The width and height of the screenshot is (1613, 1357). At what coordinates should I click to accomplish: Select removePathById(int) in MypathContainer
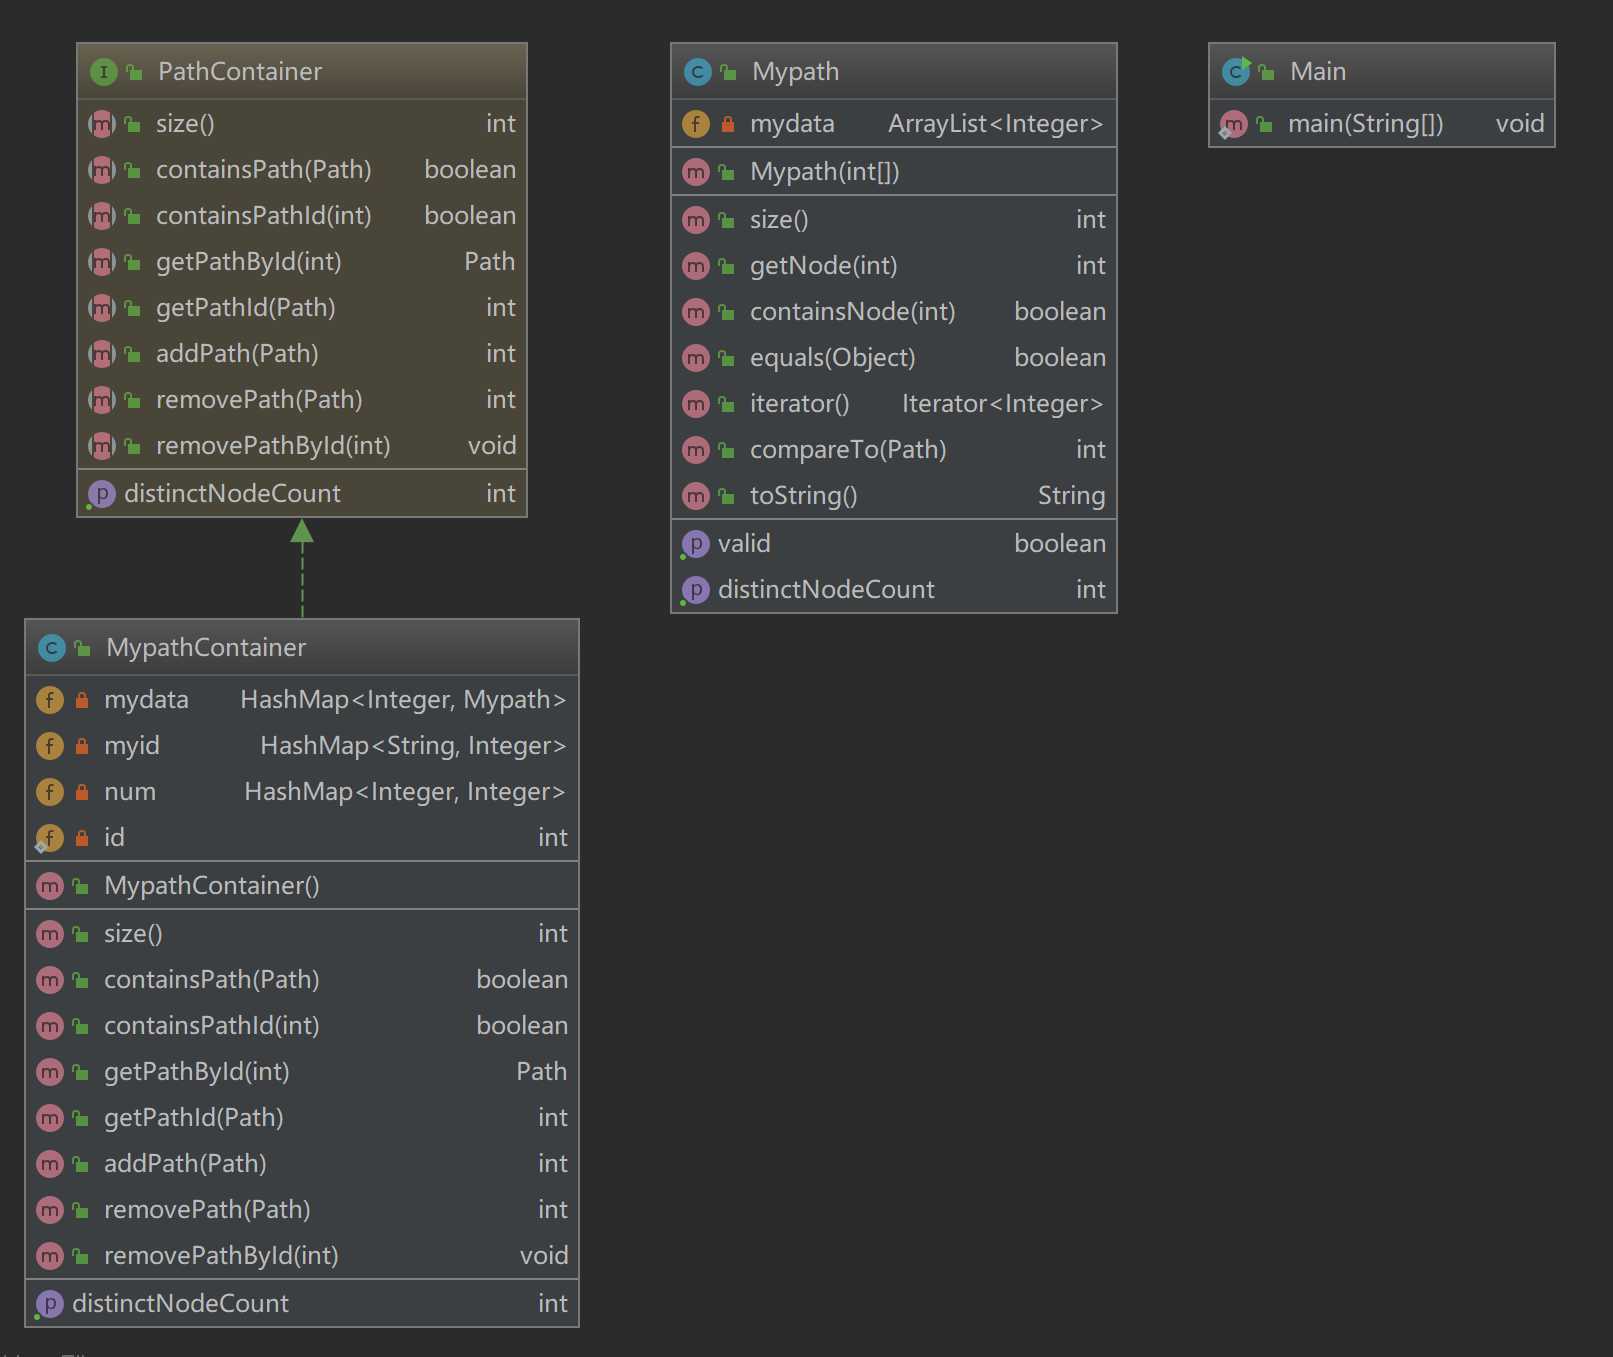[221, 1256]
